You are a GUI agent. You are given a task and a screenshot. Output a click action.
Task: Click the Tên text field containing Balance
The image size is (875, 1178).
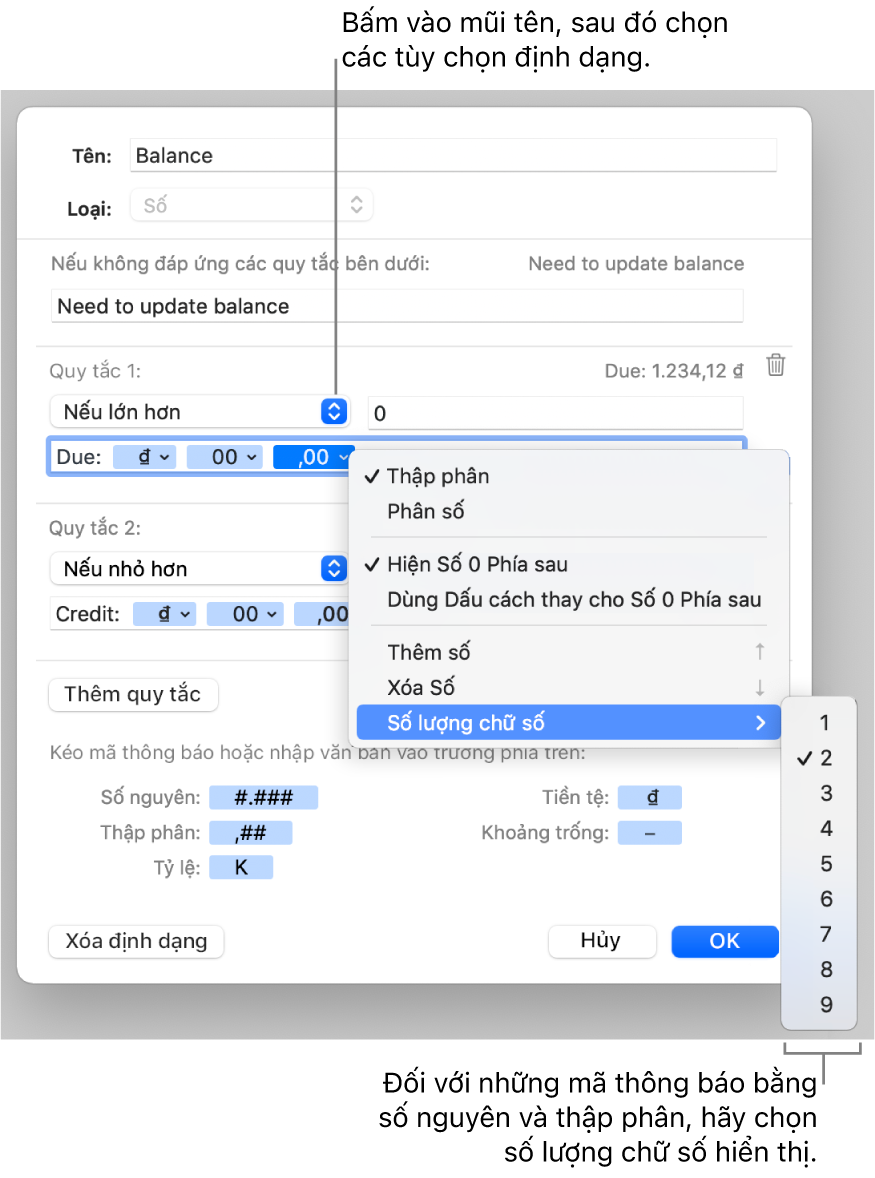click(453, 156)
